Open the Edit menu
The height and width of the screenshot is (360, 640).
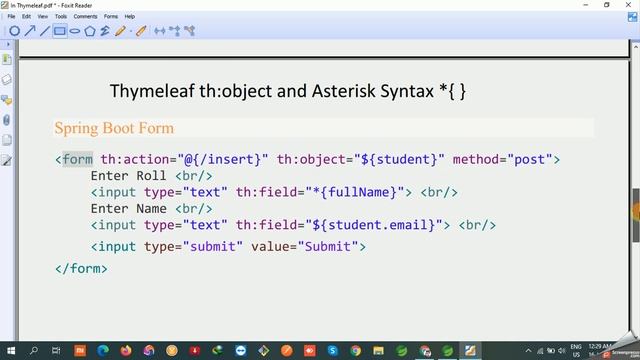26,17
